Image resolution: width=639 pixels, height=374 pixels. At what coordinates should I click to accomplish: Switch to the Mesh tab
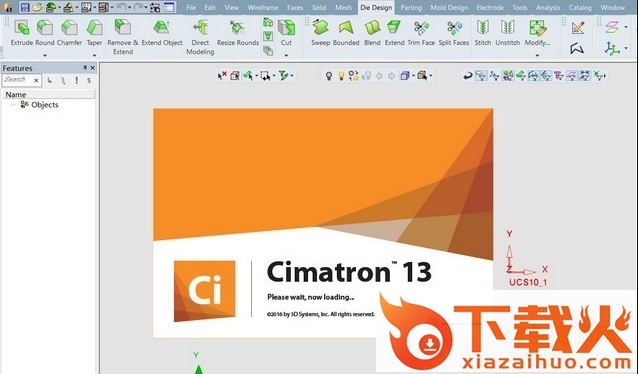[343, 7]
